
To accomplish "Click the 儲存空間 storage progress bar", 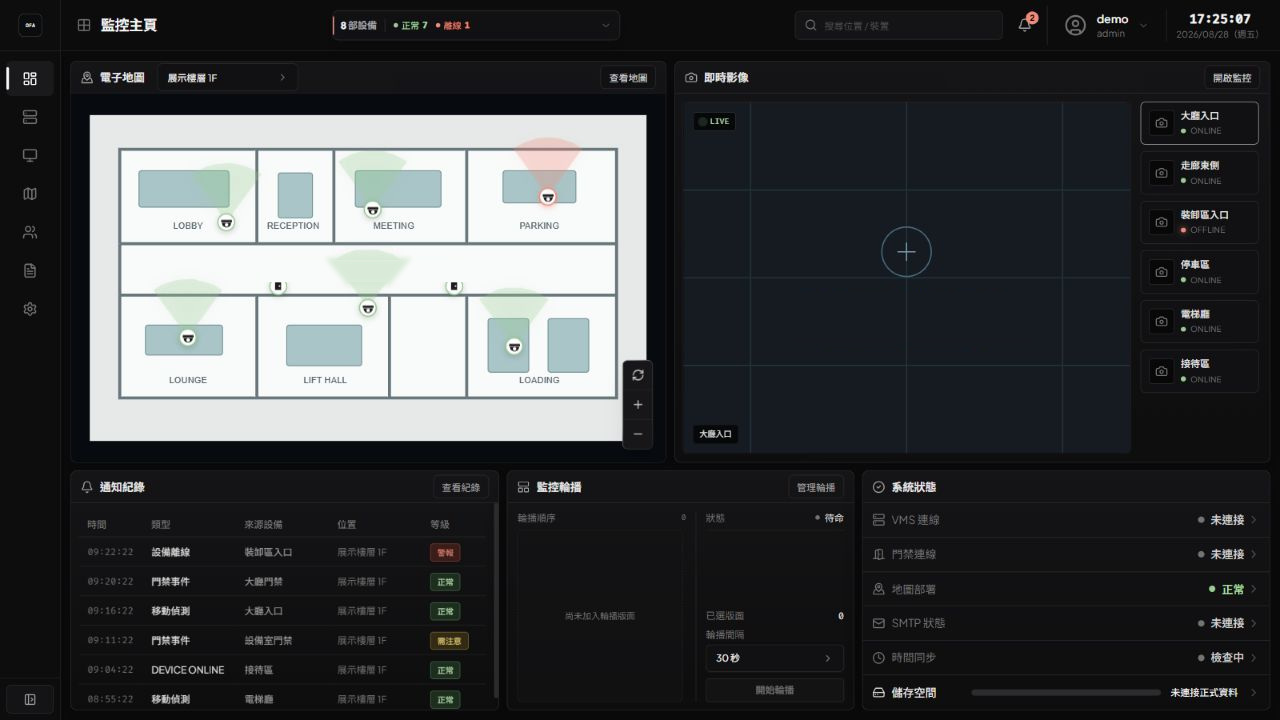I will point(1065,692).
